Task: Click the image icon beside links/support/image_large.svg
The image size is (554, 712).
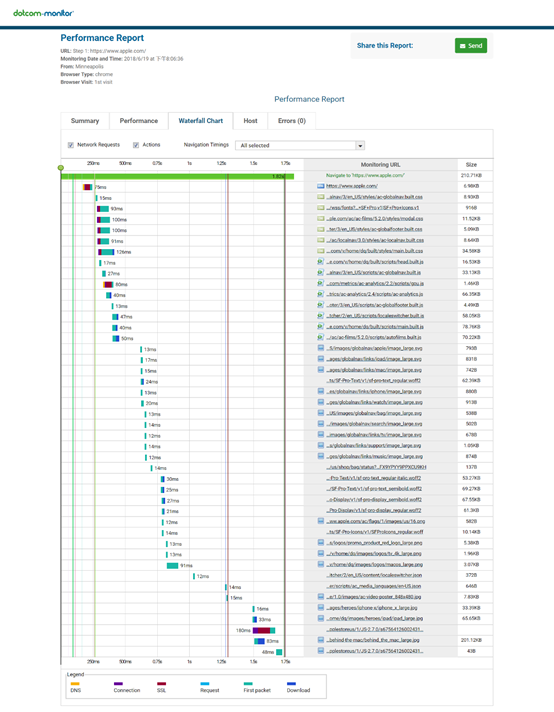Action: coord(321,445)
